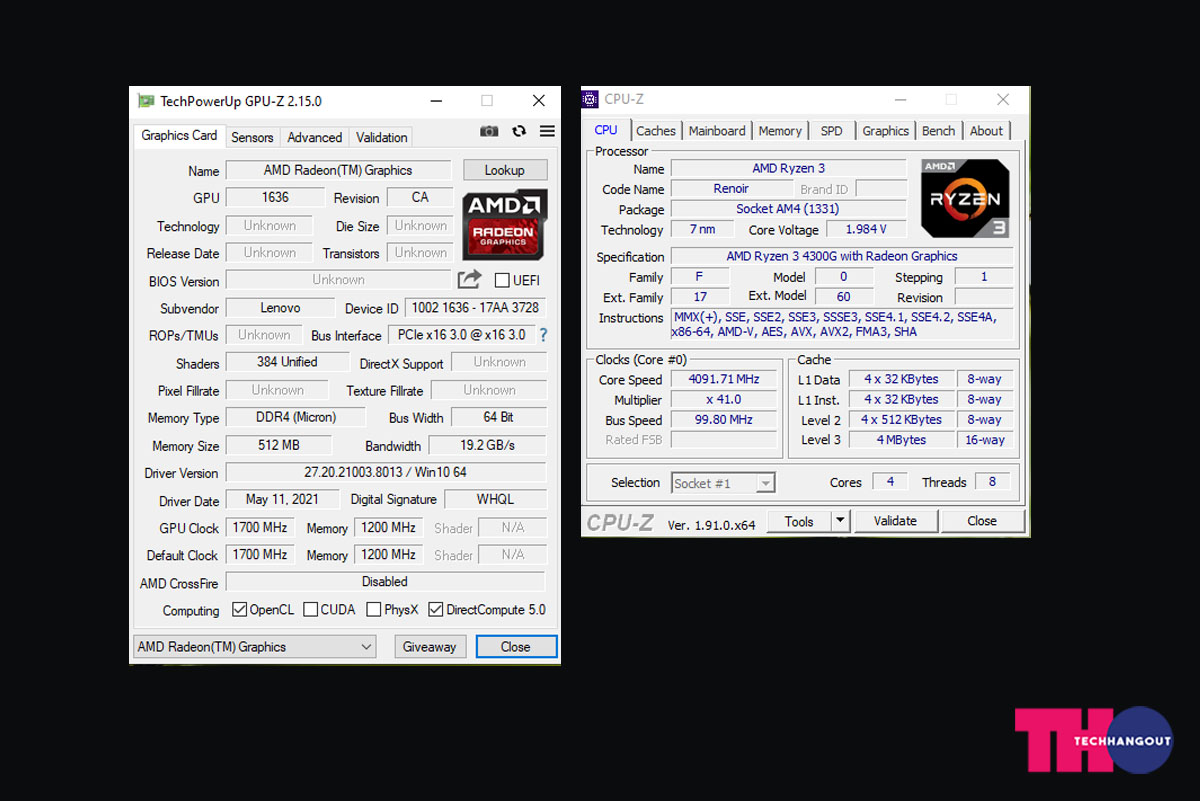1200x801 pixels.
Task: Click the Level 3 cache 4 MBytes field
Action: click(901, 440)
